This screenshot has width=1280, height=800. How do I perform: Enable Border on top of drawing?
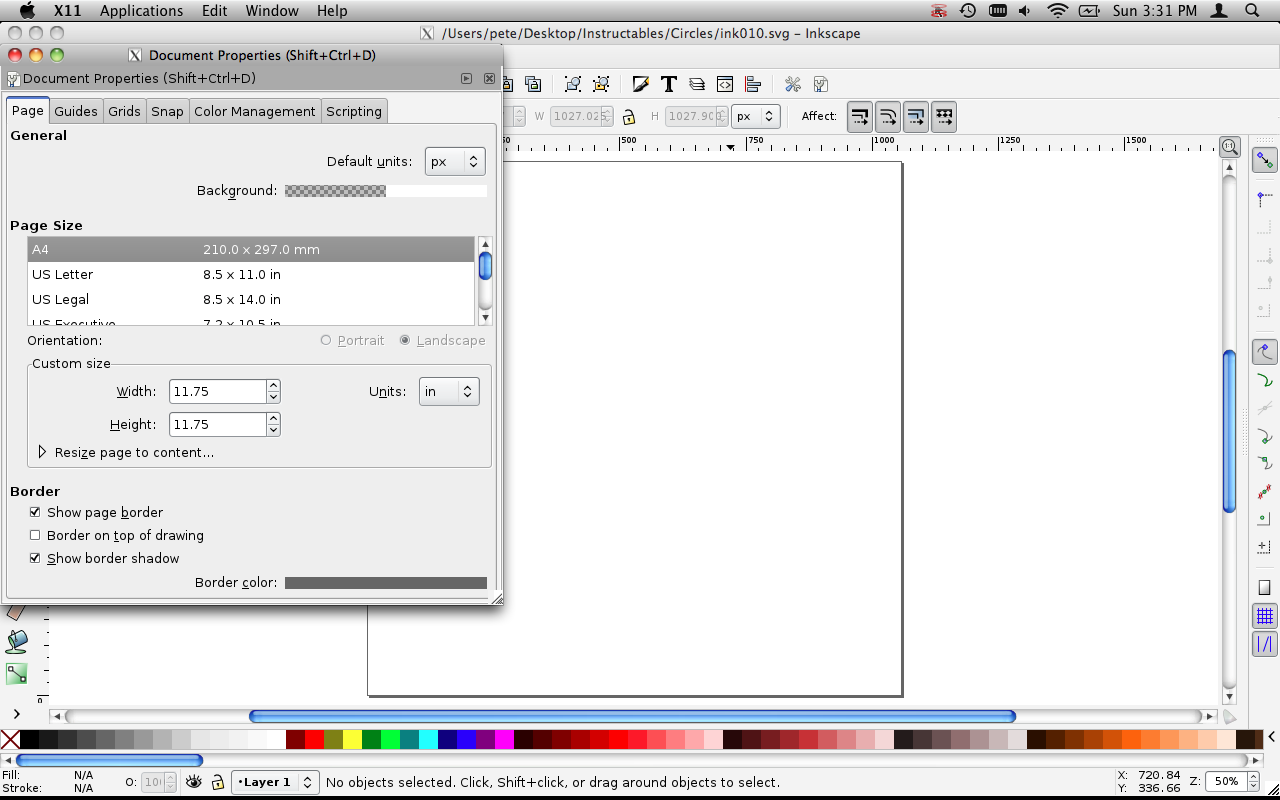coord(35,535)
